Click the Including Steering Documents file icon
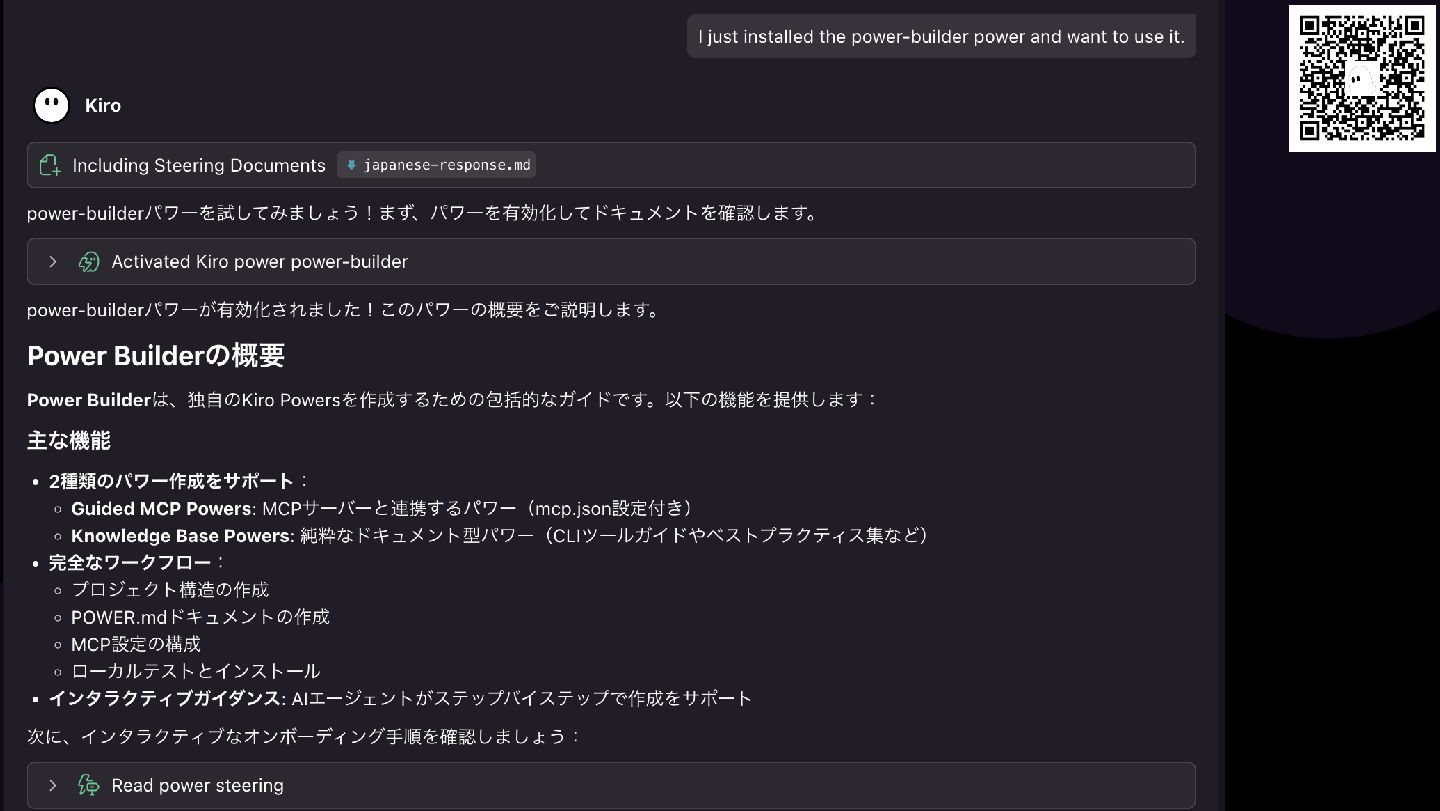1440x811 pixels. (50, 165)
